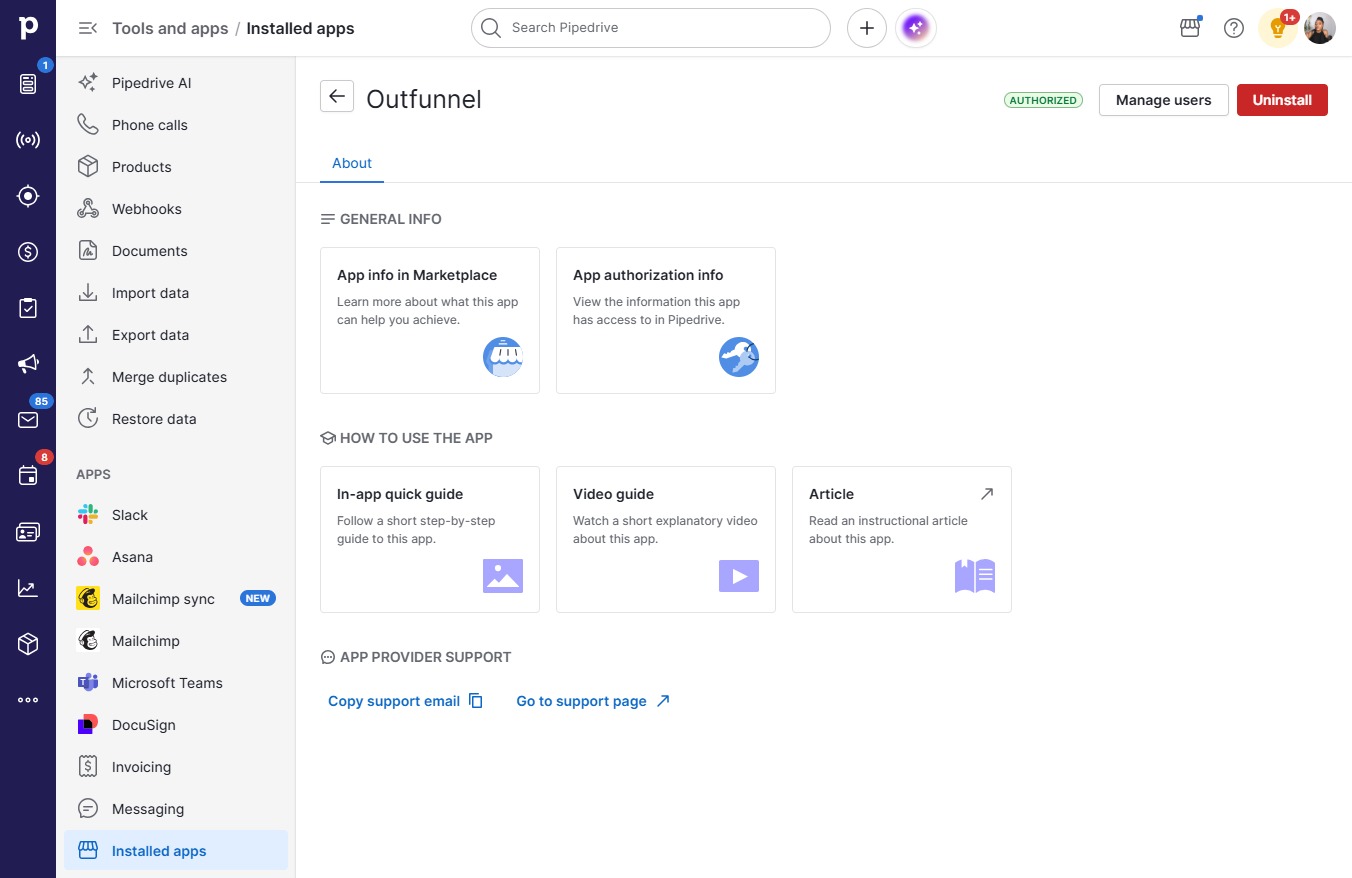Open the Asana app settings
This screenshot has height=878, width=1352.
(176, 557)
